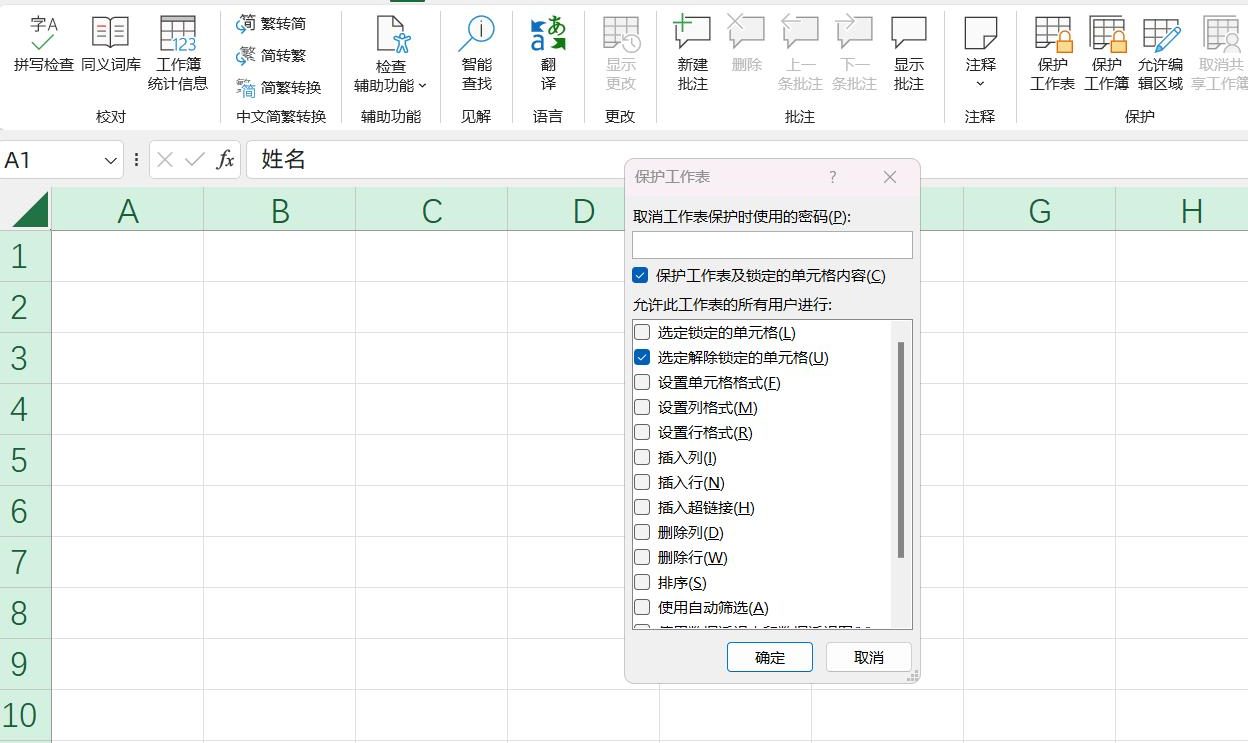Allow 插入行 by checking it
The height and width of the screenshot is (743, 1248).
coord(643,482)
